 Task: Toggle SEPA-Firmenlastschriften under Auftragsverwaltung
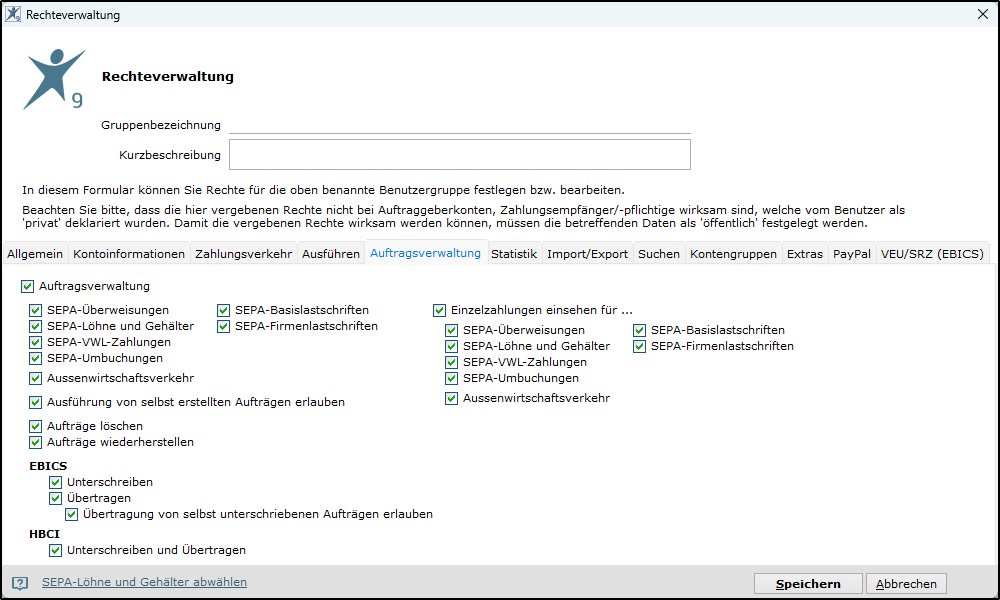(x=223, y=326)
